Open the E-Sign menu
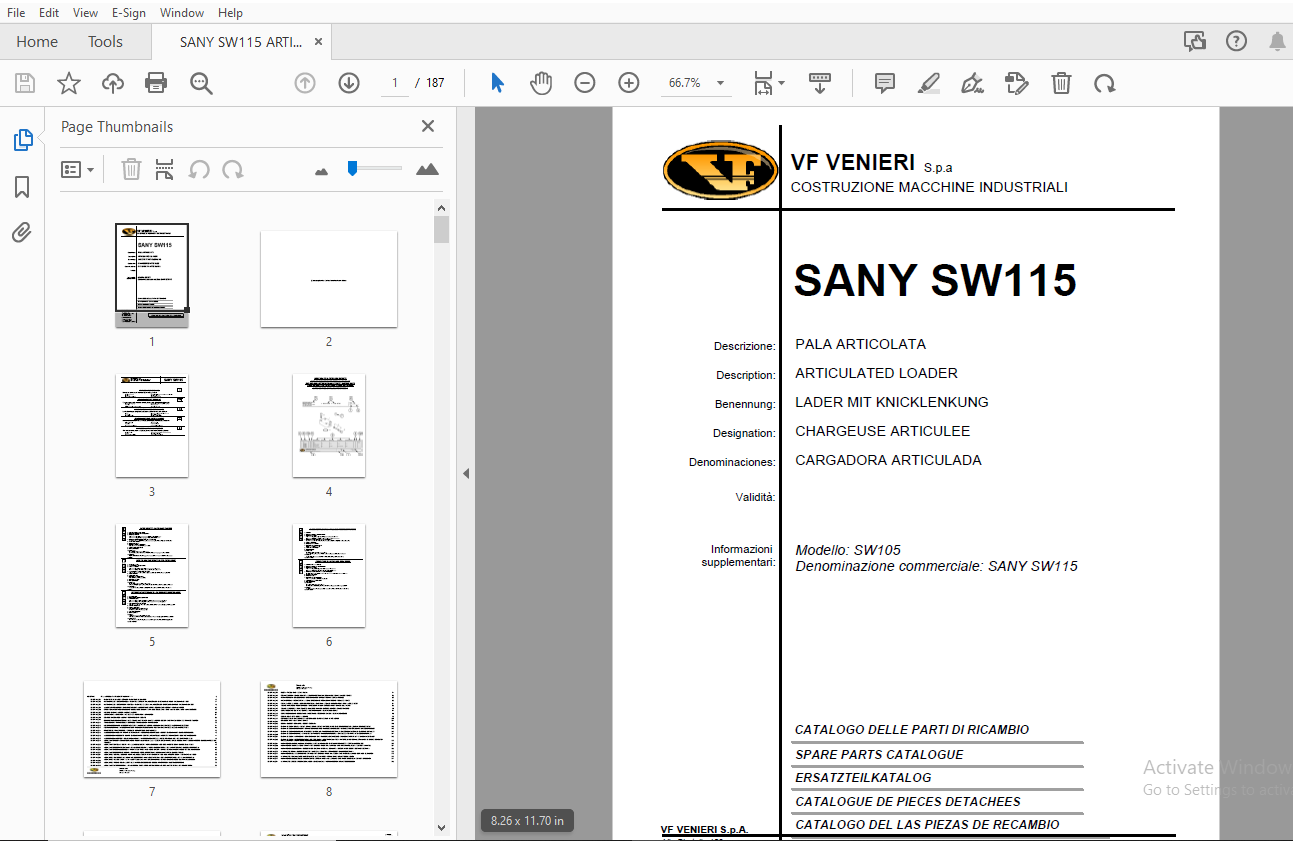This screenshot has height=841, width=1293. click(128, 12)
